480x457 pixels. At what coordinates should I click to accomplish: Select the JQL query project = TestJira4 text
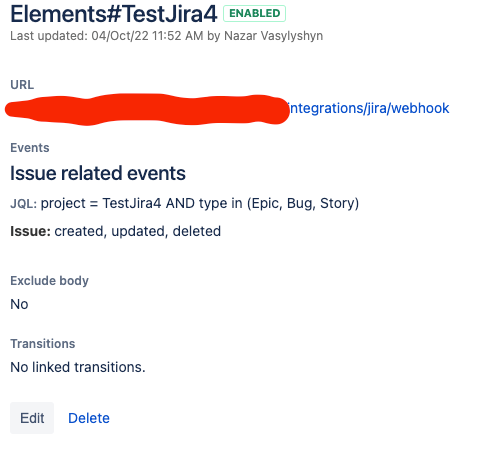(200, 203)
